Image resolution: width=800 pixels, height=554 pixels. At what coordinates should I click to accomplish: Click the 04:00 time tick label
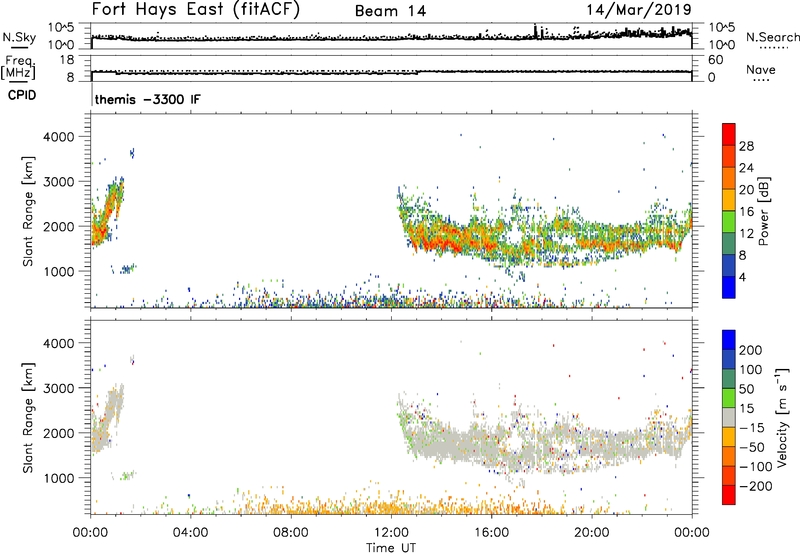point(190,533)
